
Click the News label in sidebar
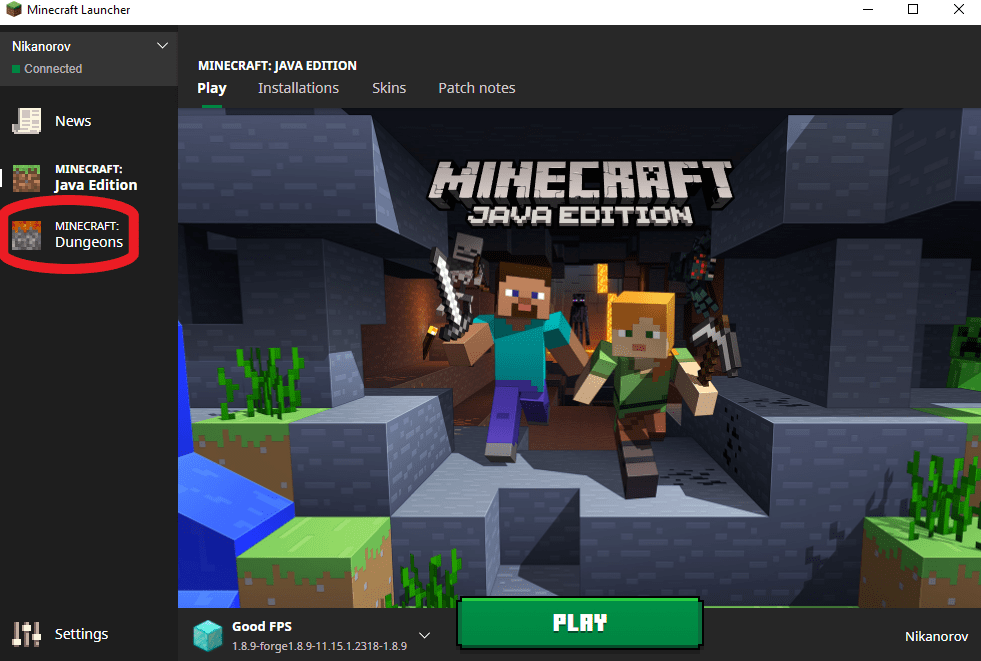(73, 121)
